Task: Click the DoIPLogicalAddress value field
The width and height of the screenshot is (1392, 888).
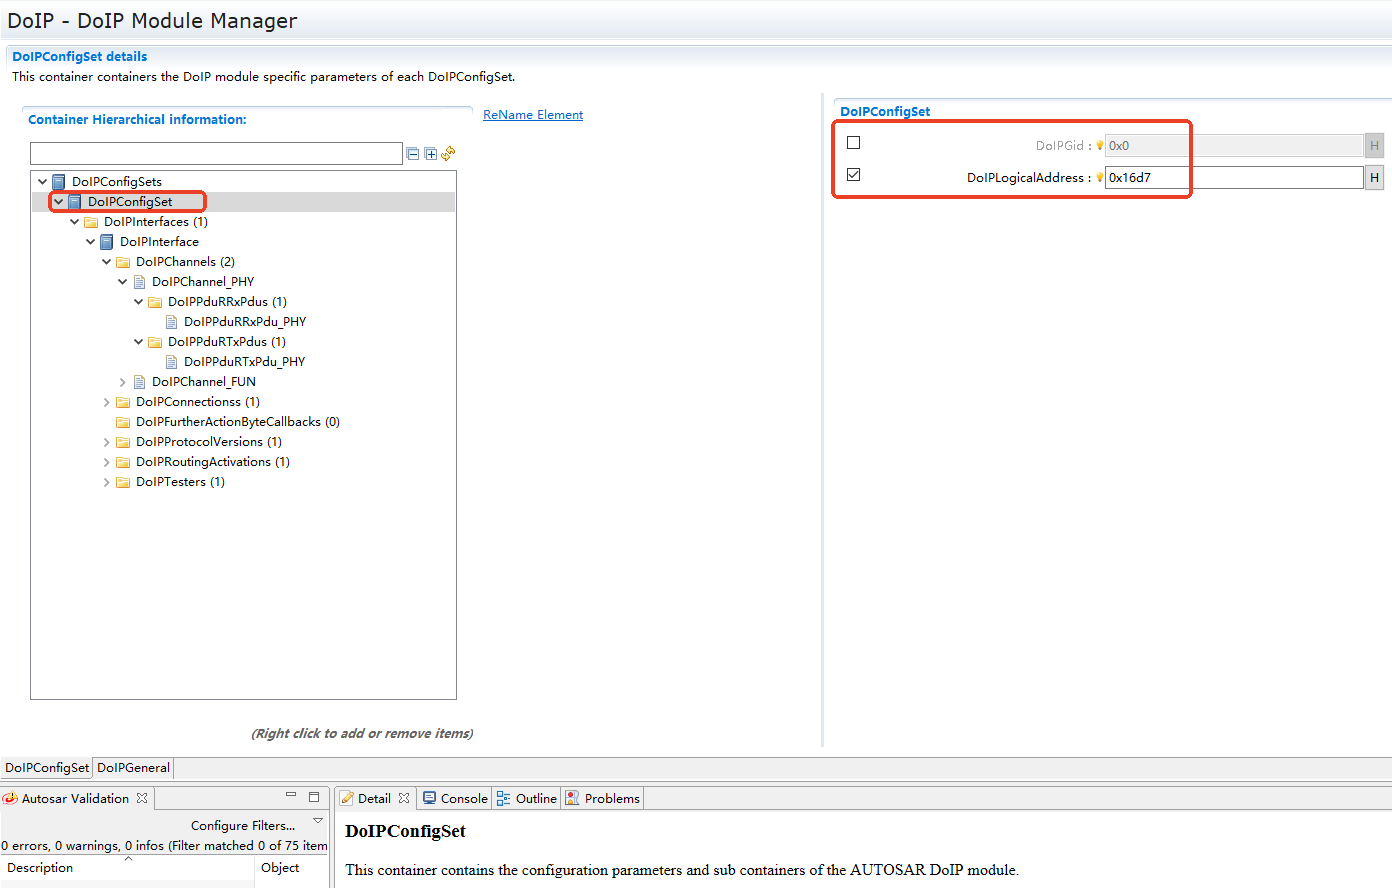Action: coord(1233,178)
